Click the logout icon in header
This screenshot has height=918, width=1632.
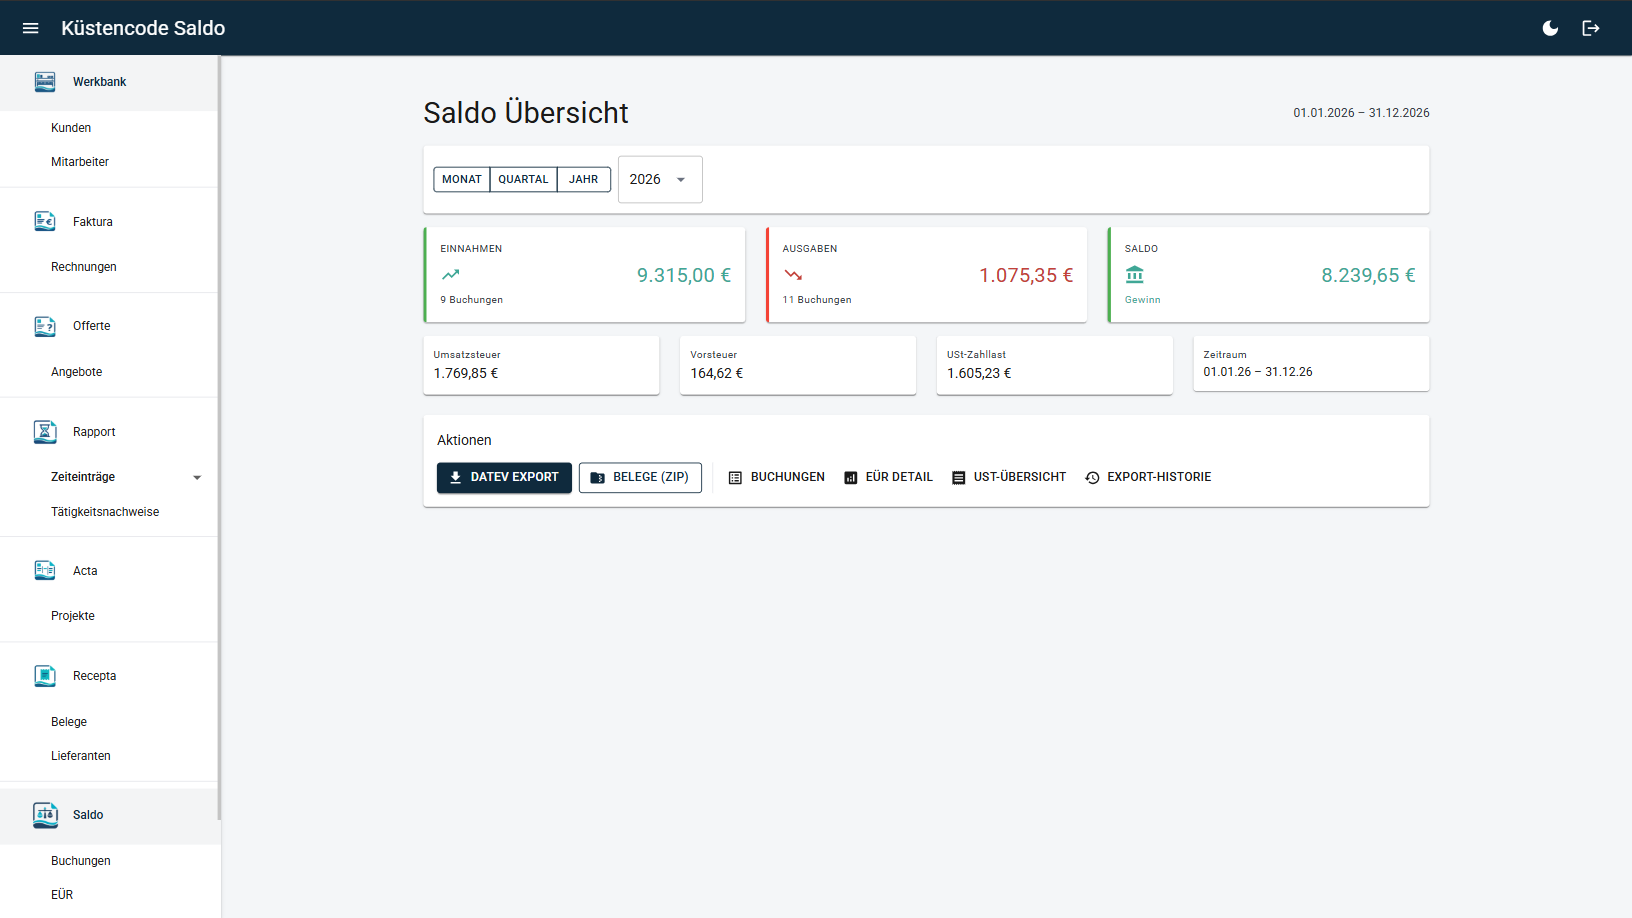coord(1591,28)
